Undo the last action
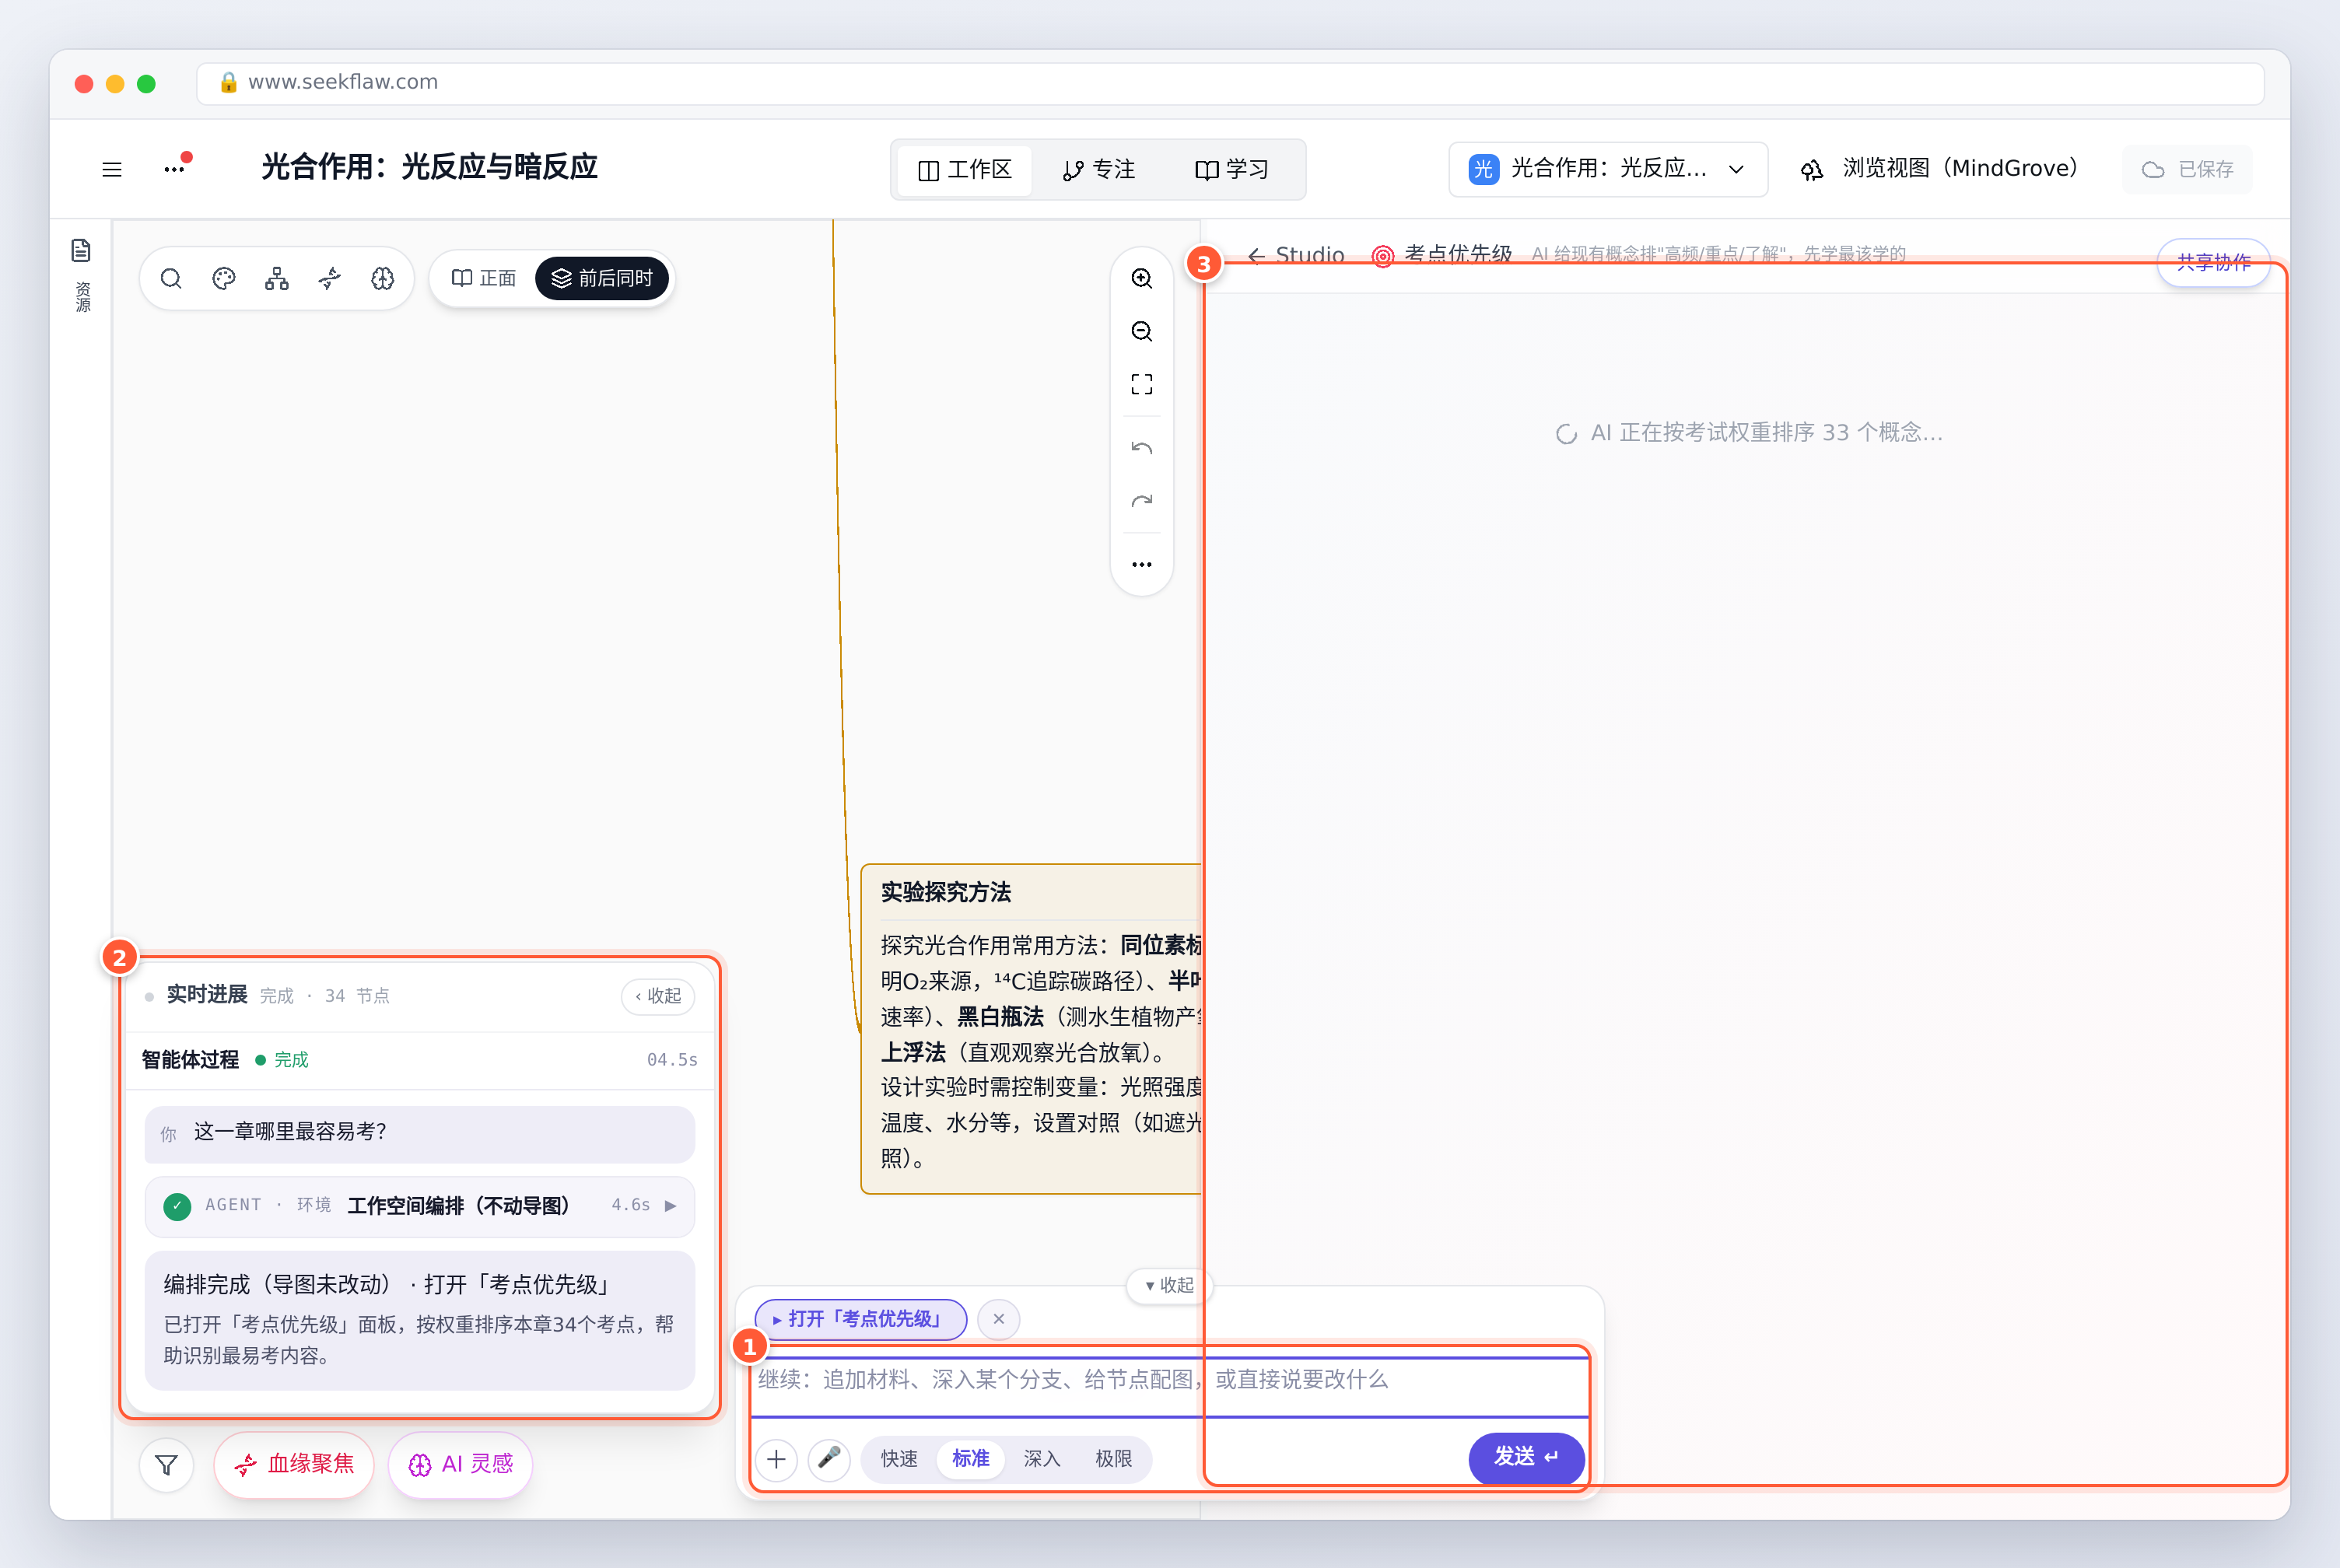 tap(1142, 448)
